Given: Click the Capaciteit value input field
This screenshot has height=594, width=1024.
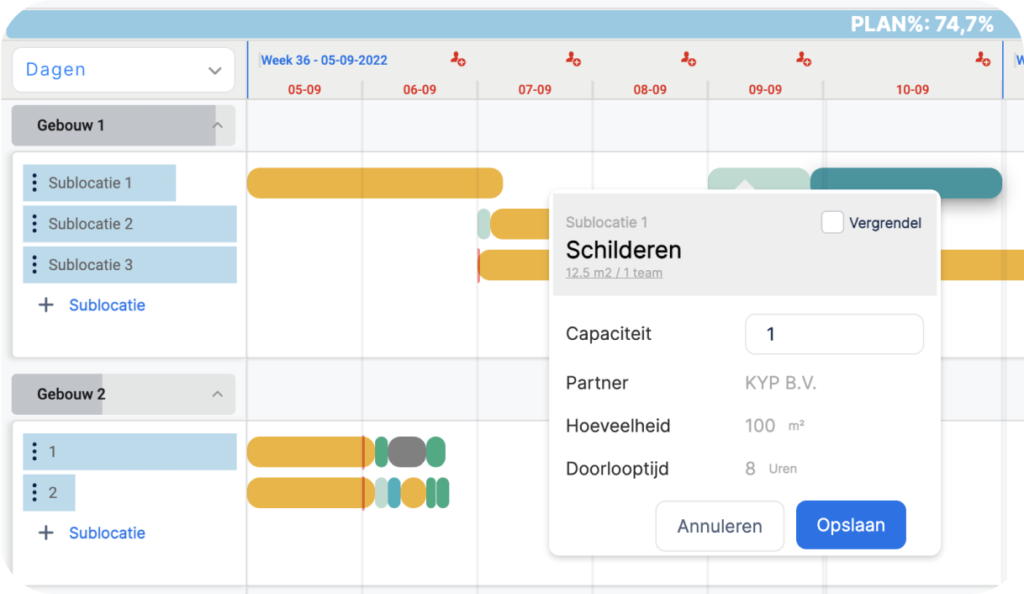Looking at the screenshot, I should pos(834,334).
